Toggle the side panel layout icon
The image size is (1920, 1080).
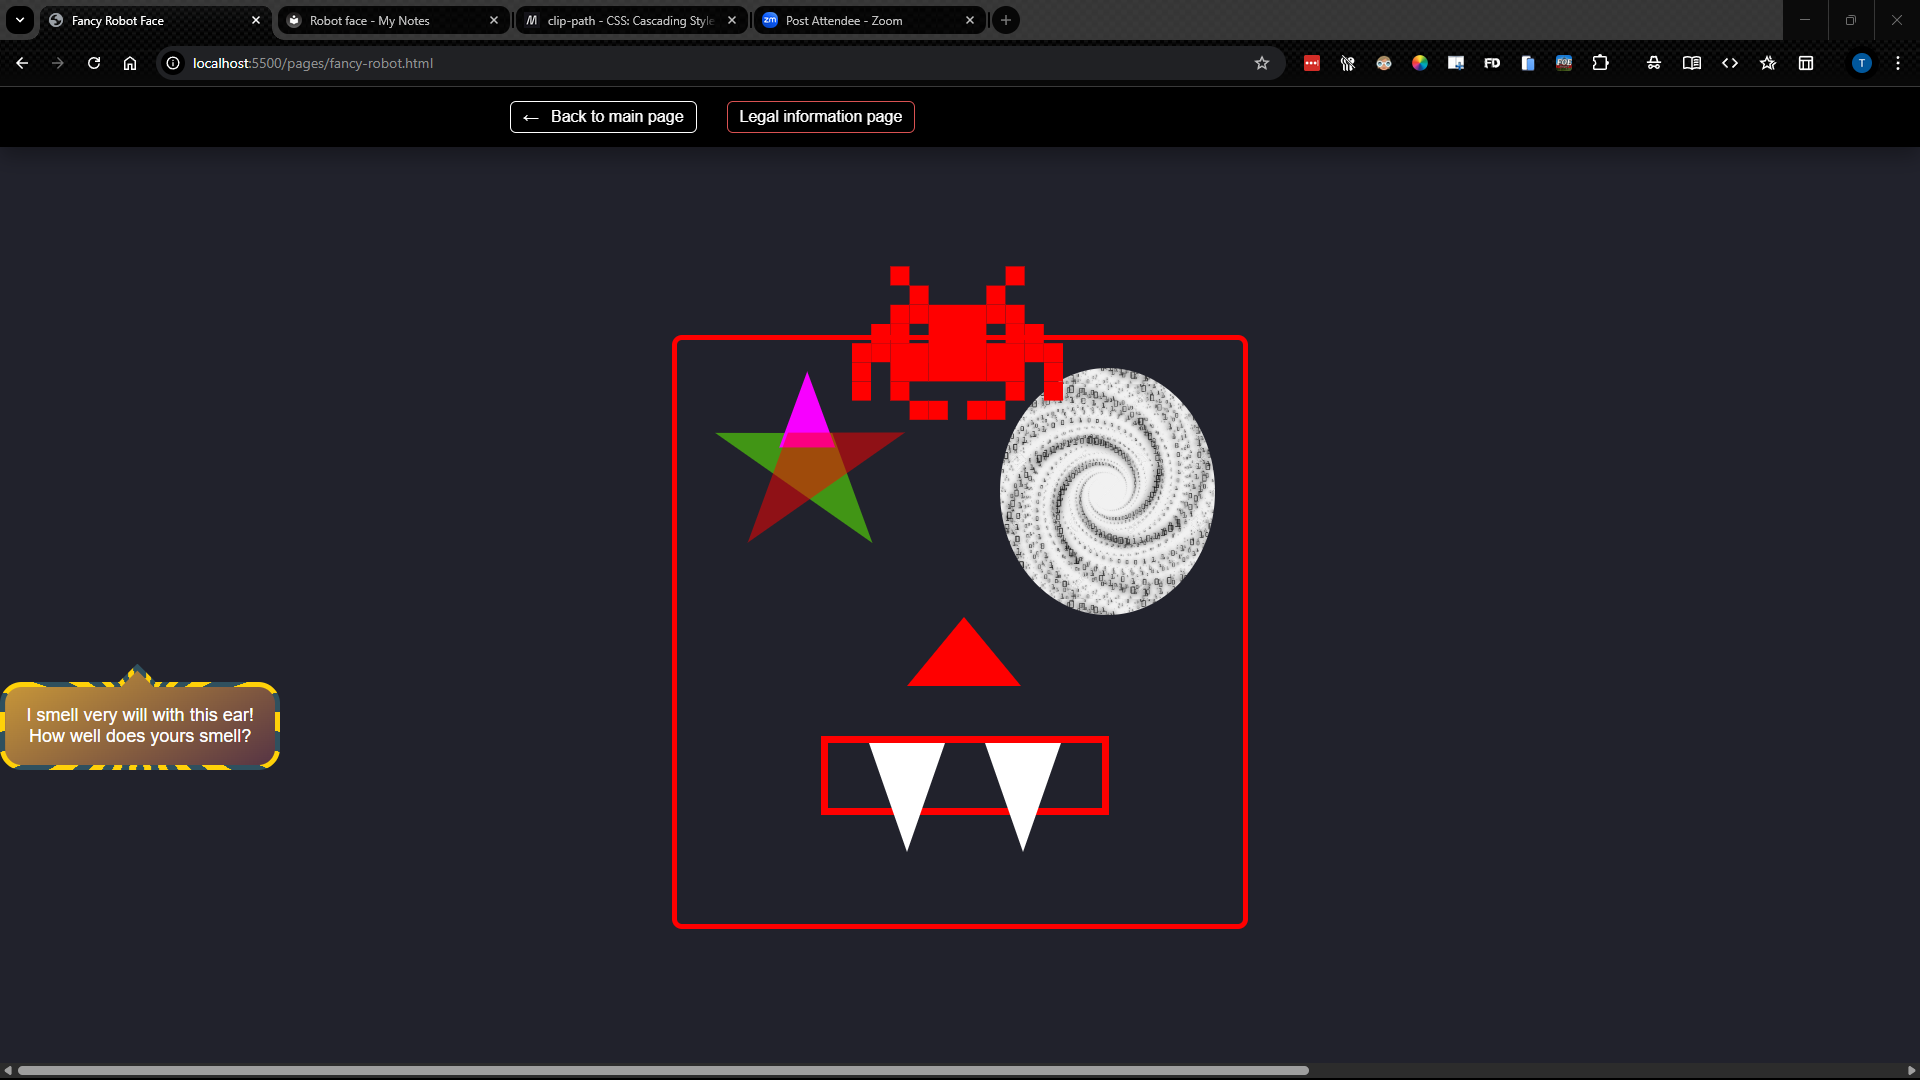pyautogui.click(x=1806, y=63)
